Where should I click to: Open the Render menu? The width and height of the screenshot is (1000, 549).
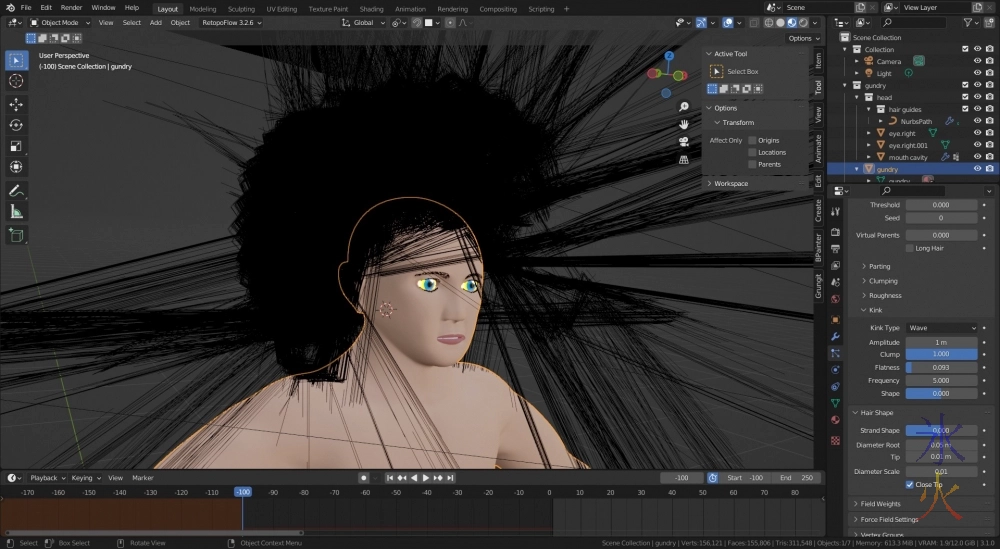pos(71,7)
